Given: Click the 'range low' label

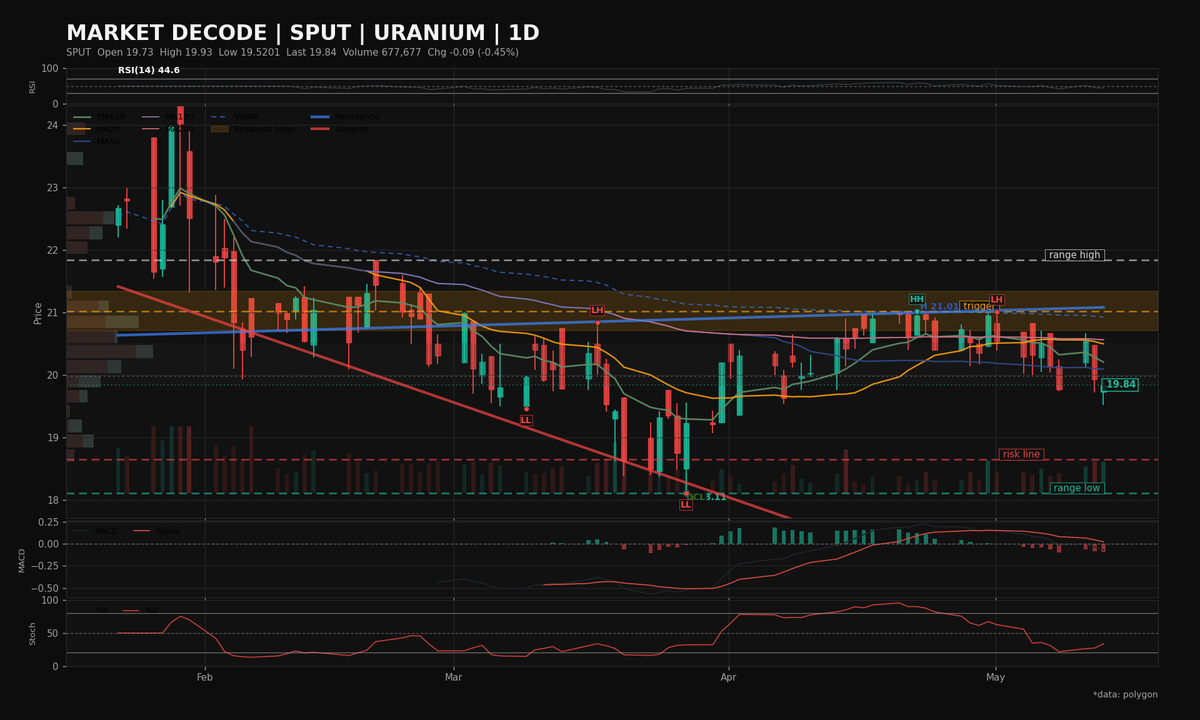Looking at the screenshot, I should [x=1076, y=488].
